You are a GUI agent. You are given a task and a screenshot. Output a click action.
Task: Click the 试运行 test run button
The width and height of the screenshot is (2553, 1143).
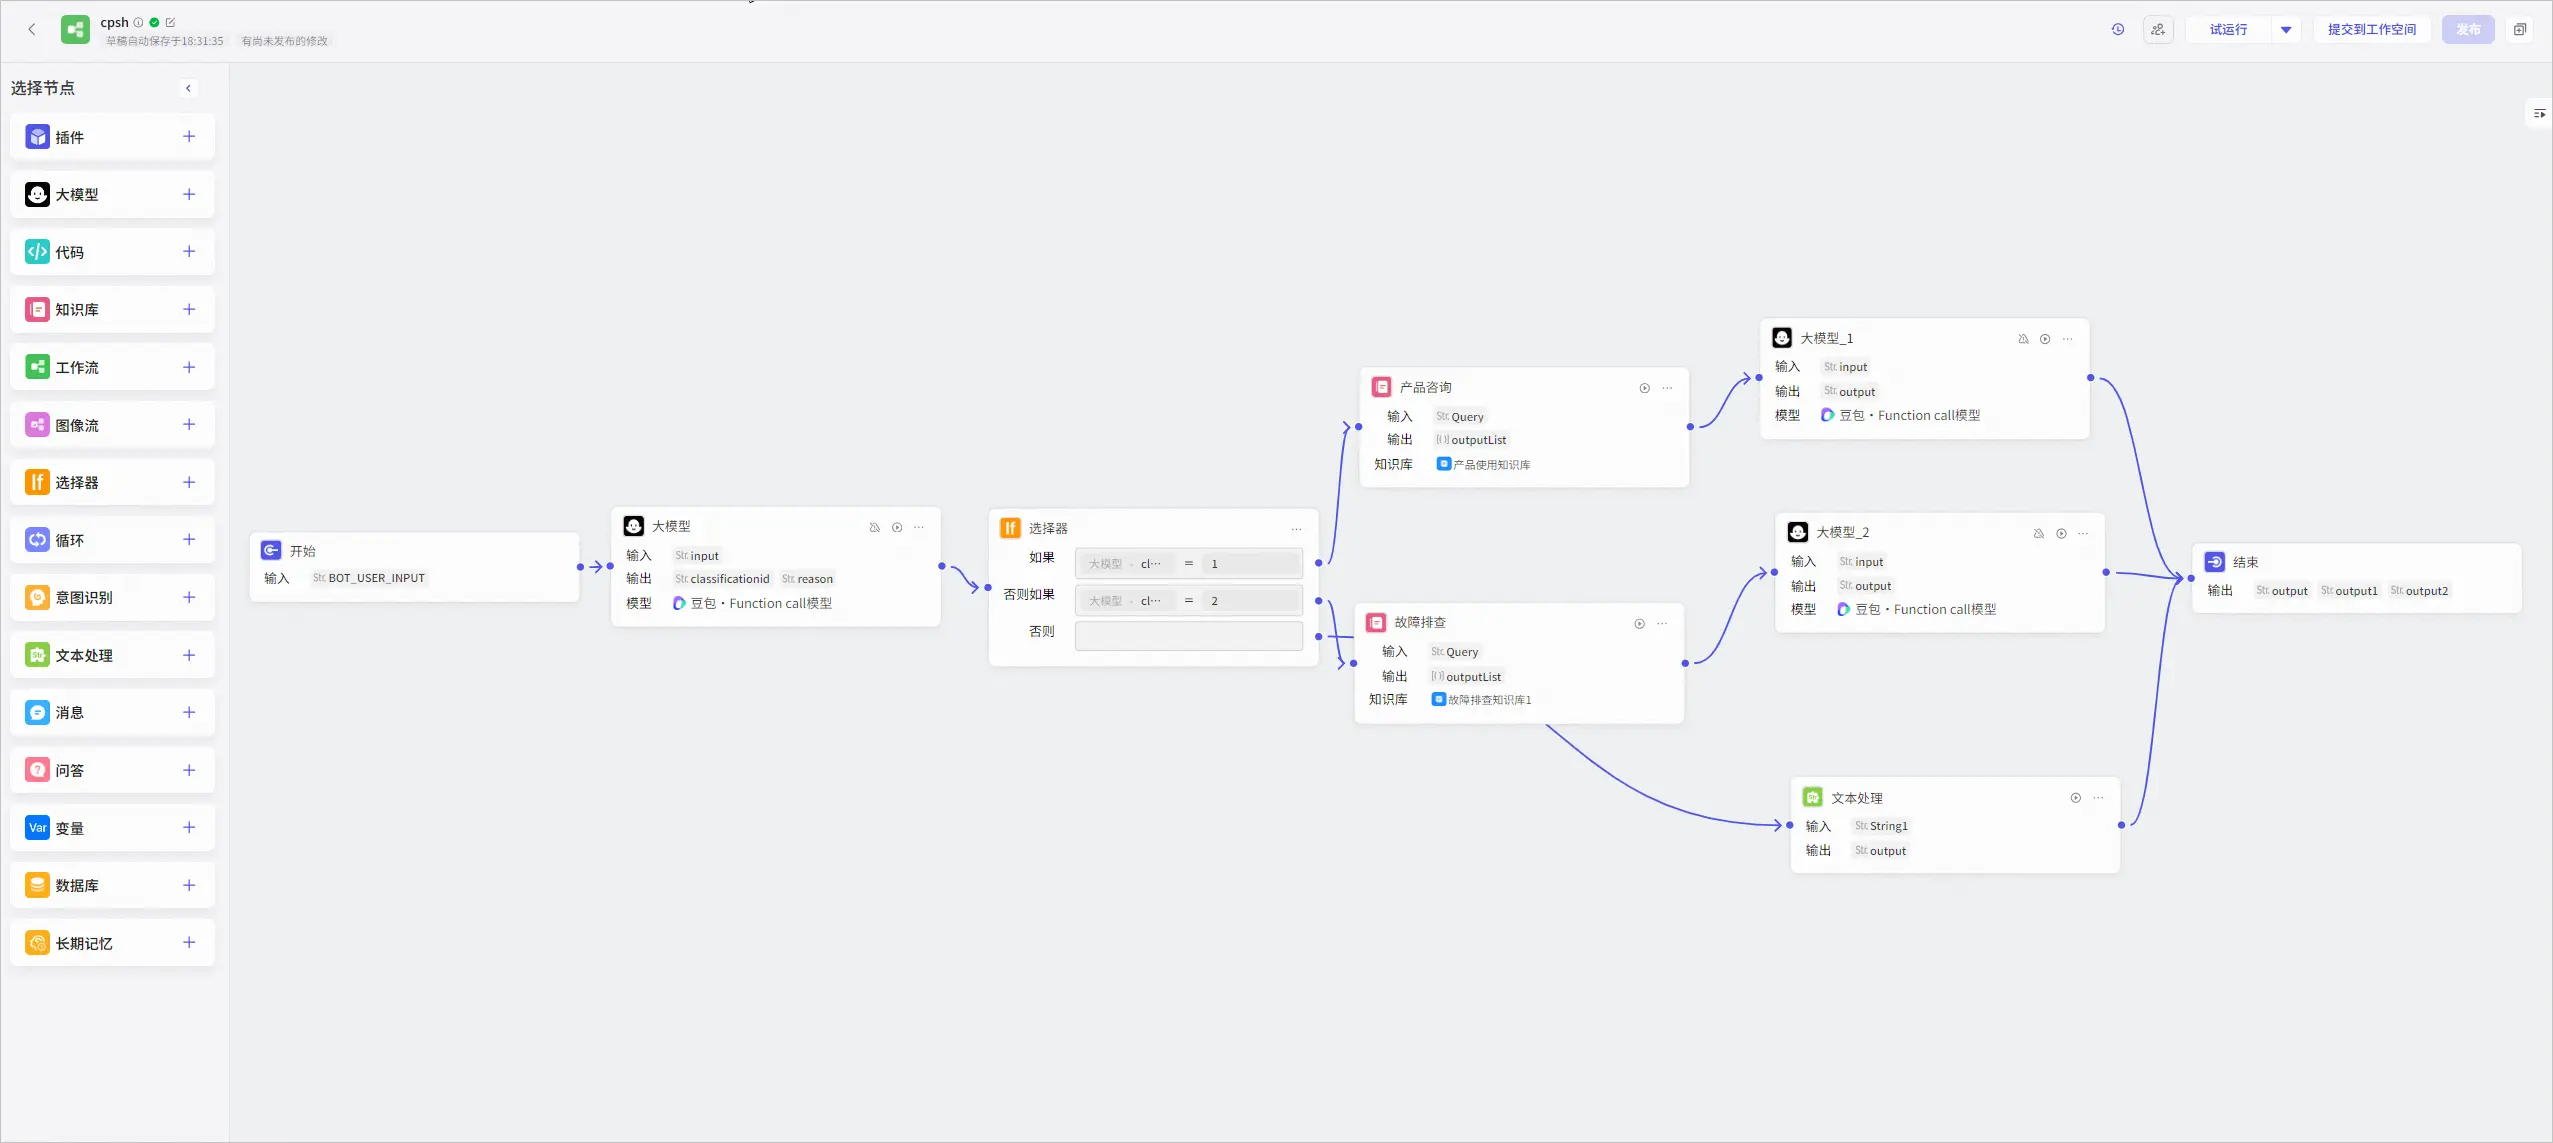pyautogui.click(x=2228, y=29)
